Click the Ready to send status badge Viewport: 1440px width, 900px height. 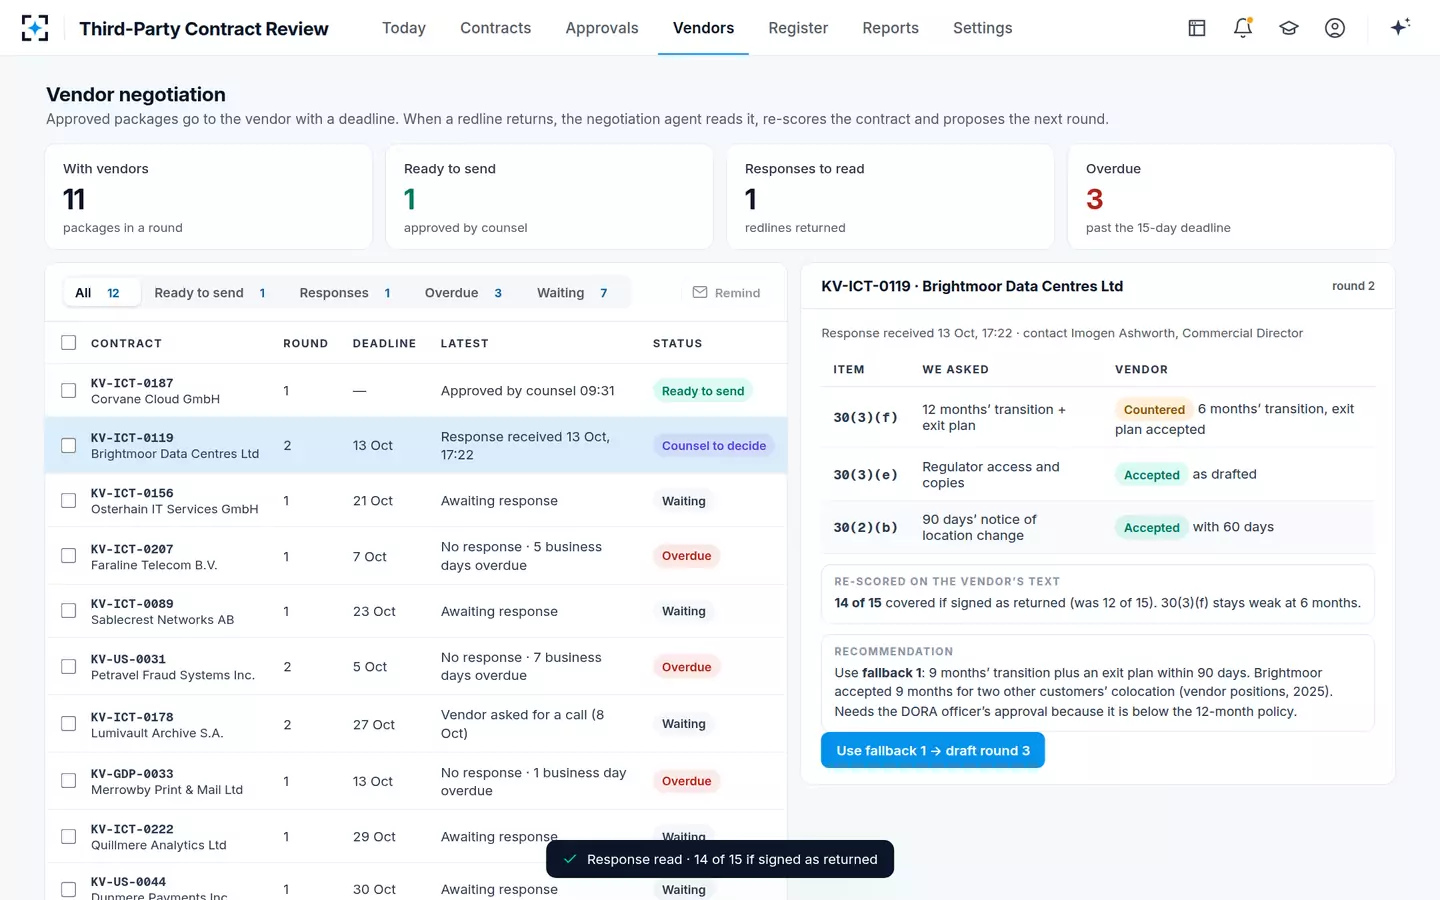click(703, 391)
